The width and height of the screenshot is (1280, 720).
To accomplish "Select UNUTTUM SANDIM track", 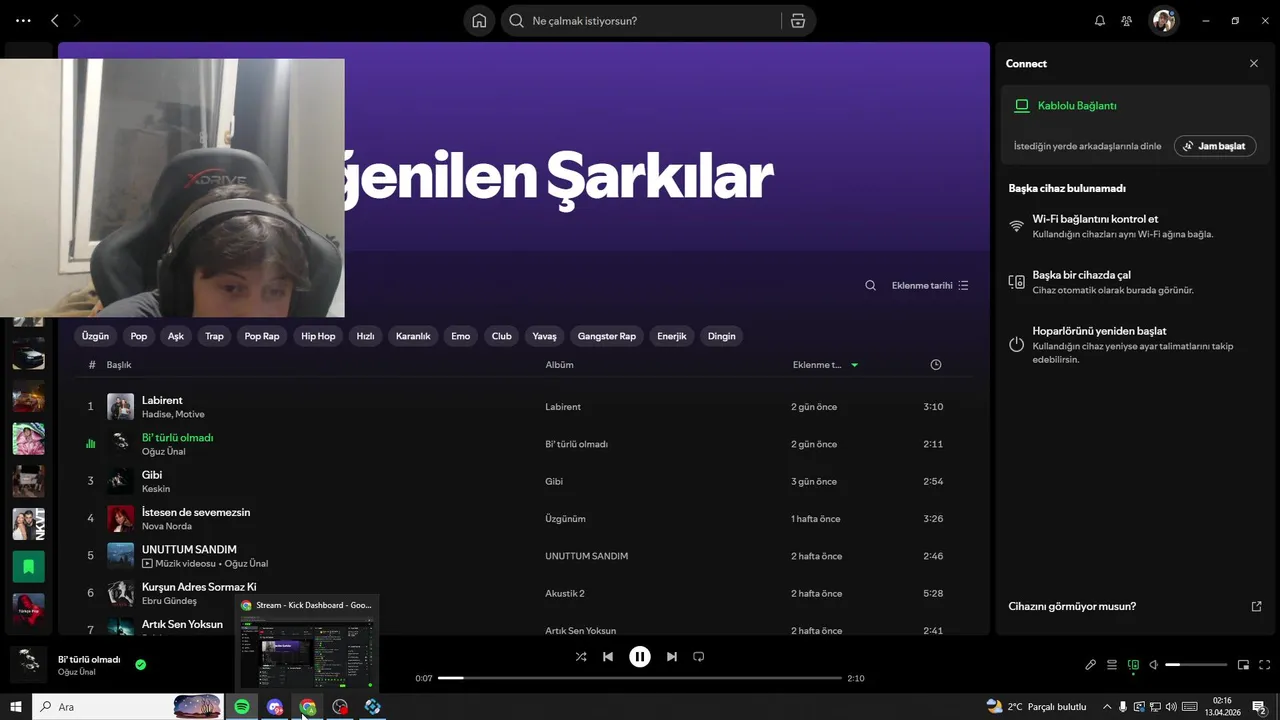I will 189,549.
